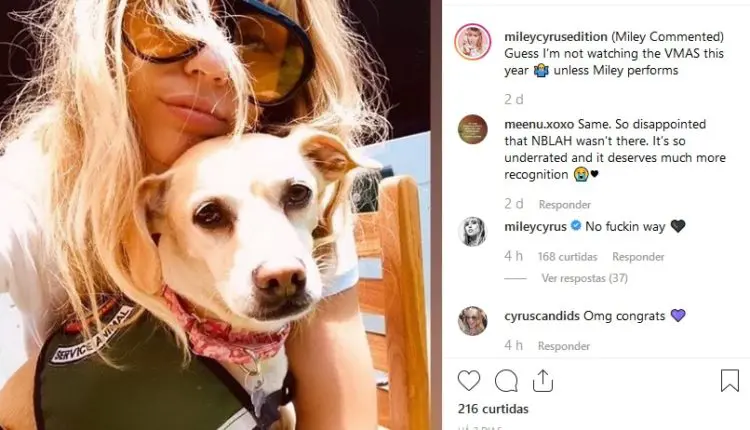This screenshot has height=430, width=750.
Task: Click the dog photo in the post
Action: point(215,215)
